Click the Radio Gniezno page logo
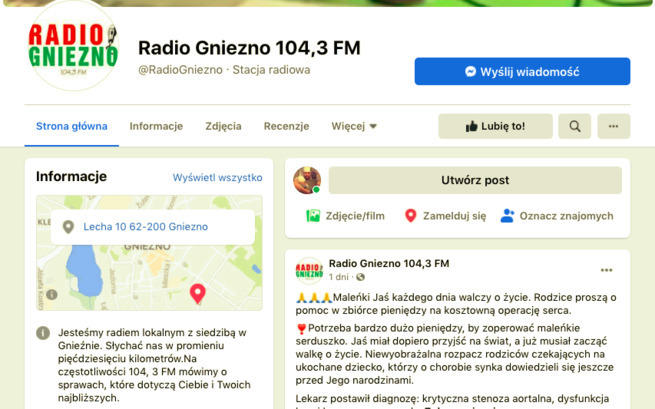This screenshot has width=655, height=409. tap(72, 47)
